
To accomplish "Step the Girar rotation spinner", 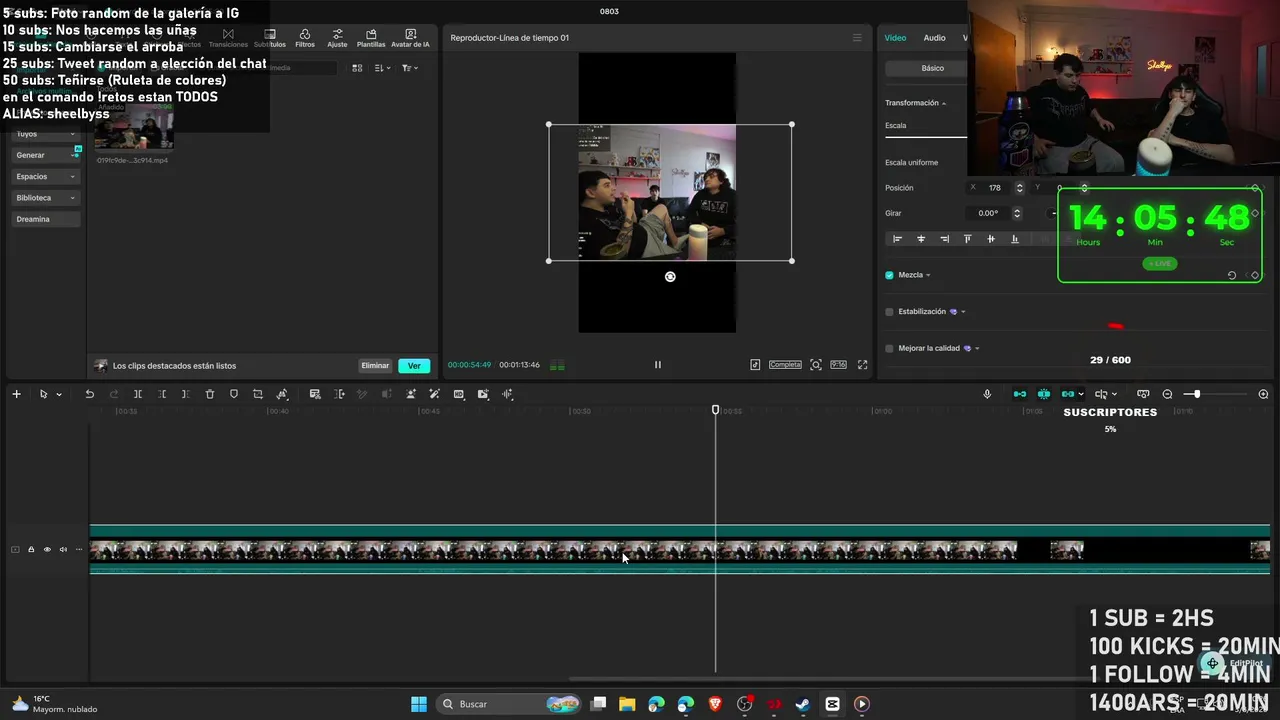I will tap(1017, 213).
